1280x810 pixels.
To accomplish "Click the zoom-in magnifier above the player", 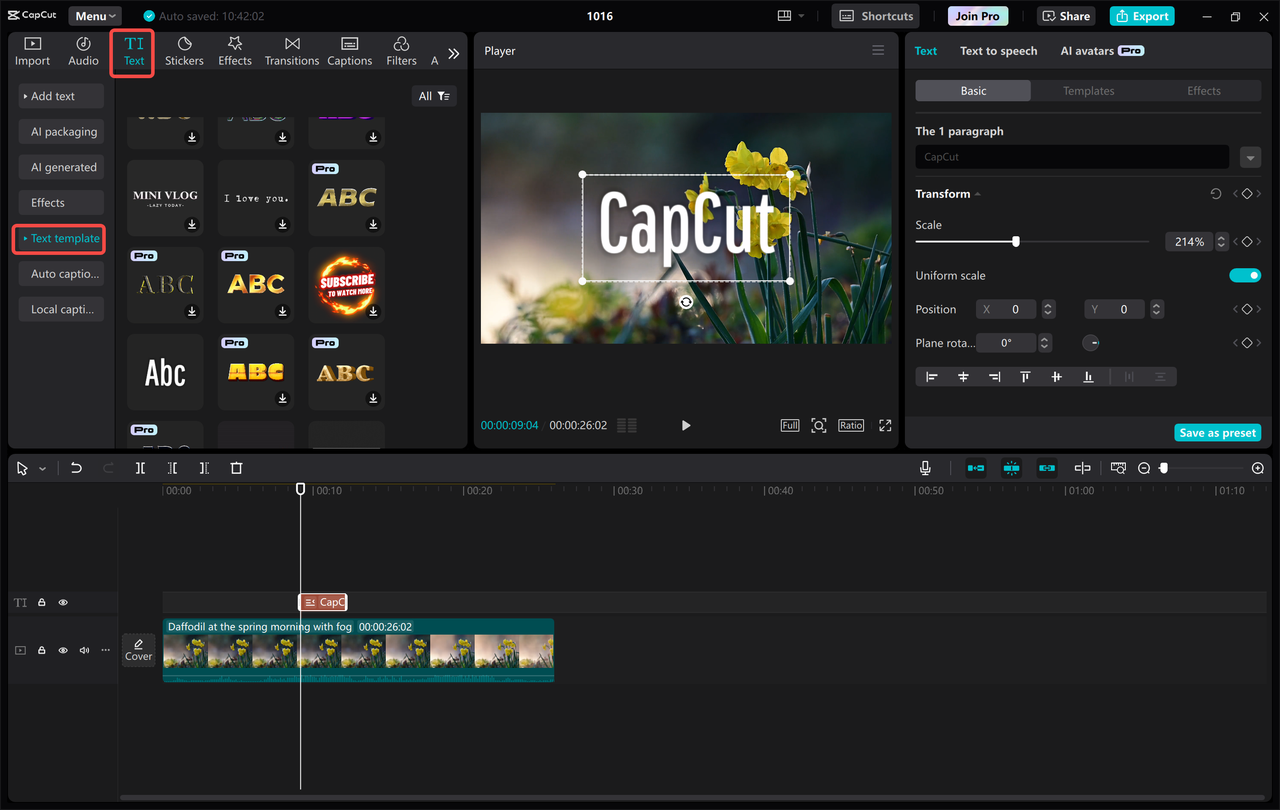I will pyautogui.click(x=818, y=425).
